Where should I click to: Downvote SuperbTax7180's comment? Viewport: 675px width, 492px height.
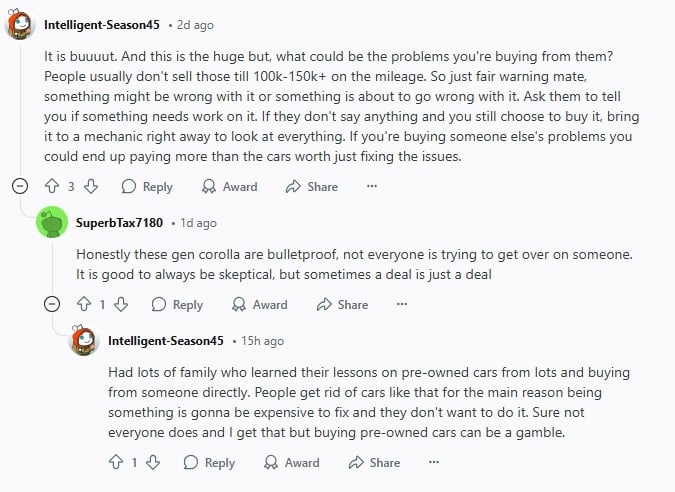(121, 304)
